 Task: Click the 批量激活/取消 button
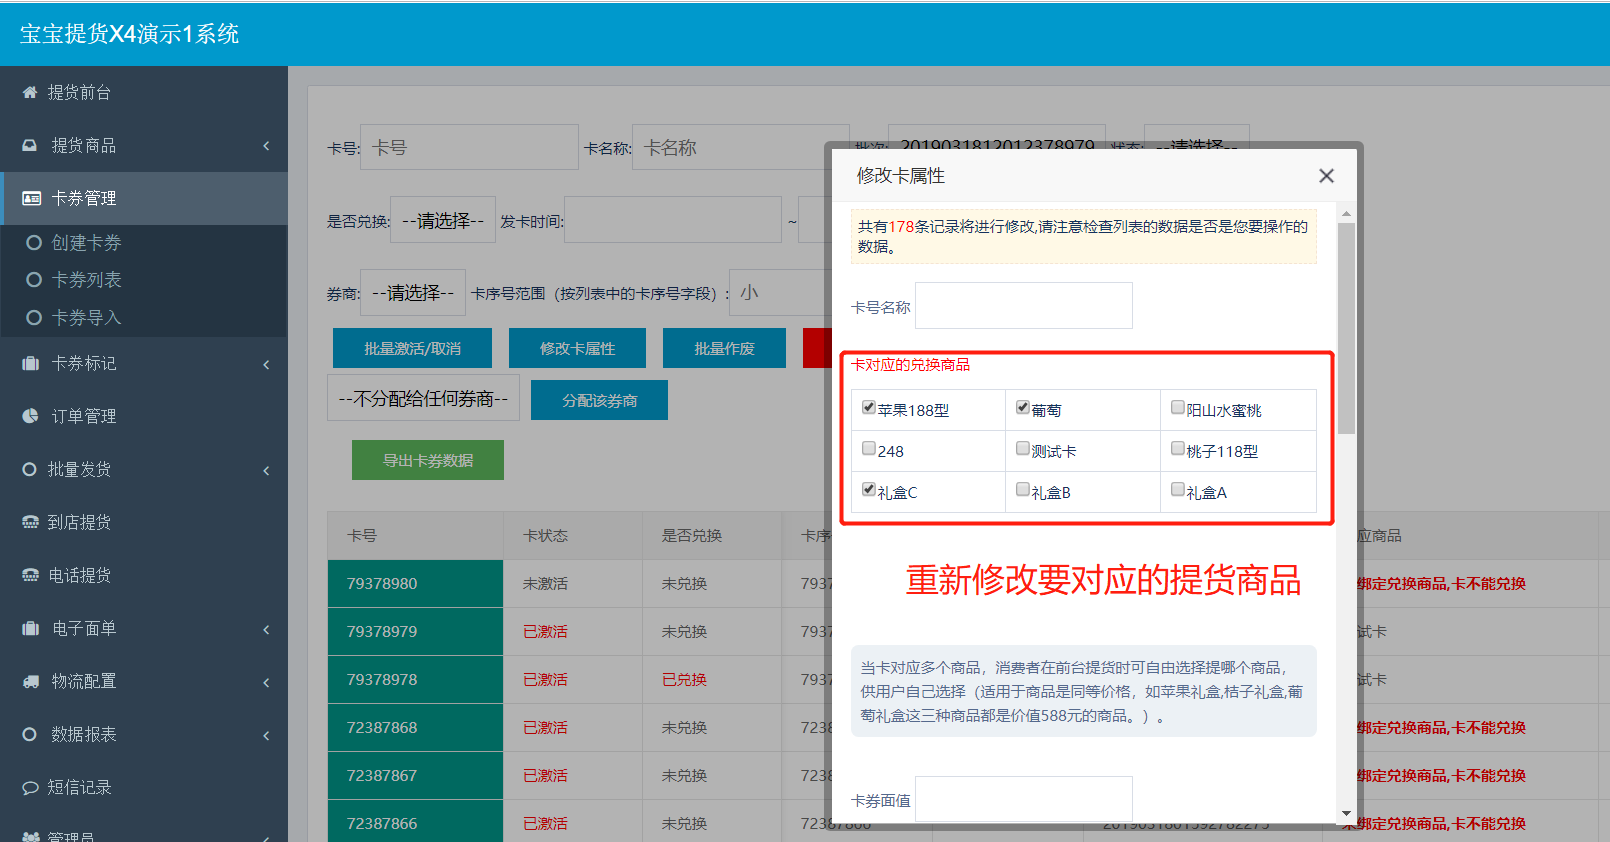pyautogui.click(x=412, y=349)
